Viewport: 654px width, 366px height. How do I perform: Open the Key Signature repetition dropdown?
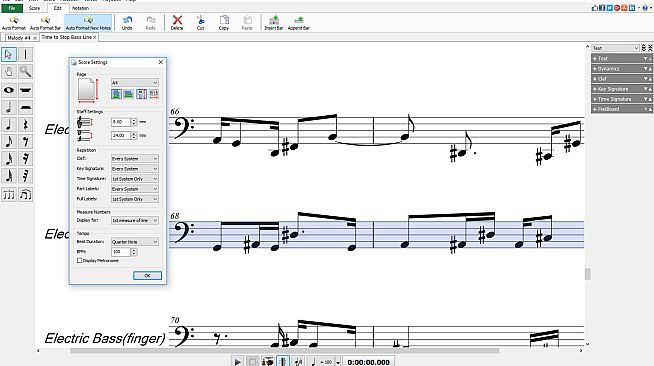coord(135,169)
